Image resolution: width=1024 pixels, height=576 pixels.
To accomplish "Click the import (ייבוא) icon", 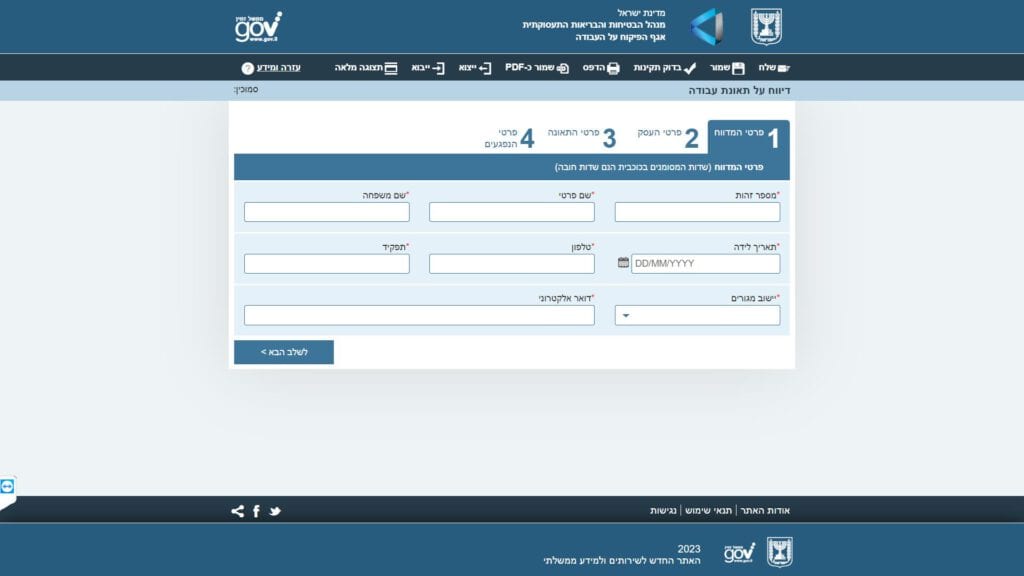I will [439, 68].
